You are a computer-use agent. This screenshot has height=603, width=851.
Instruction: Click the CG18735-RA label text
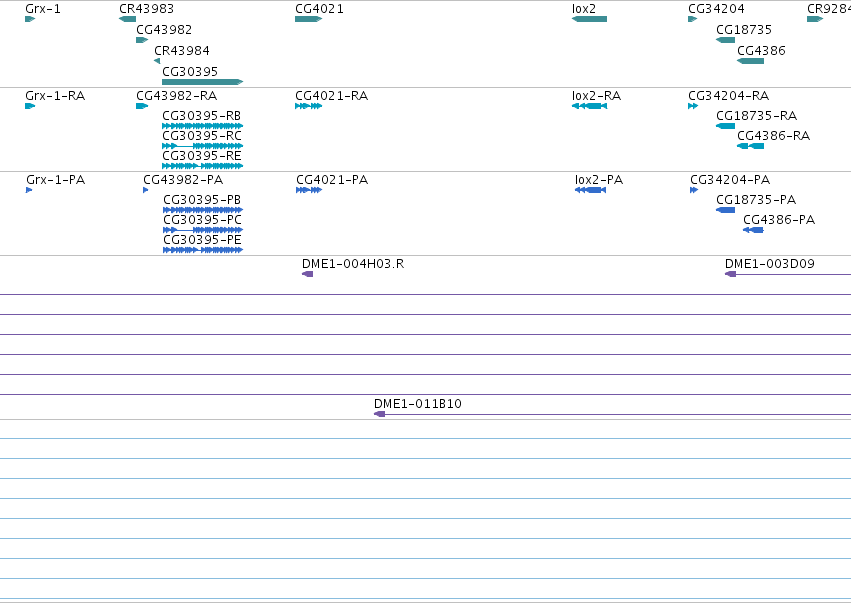757,116
